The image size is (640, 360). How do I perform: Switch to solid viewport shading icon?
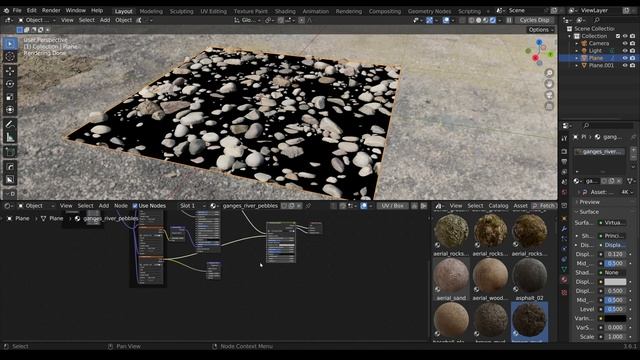[x=478, y=20]
